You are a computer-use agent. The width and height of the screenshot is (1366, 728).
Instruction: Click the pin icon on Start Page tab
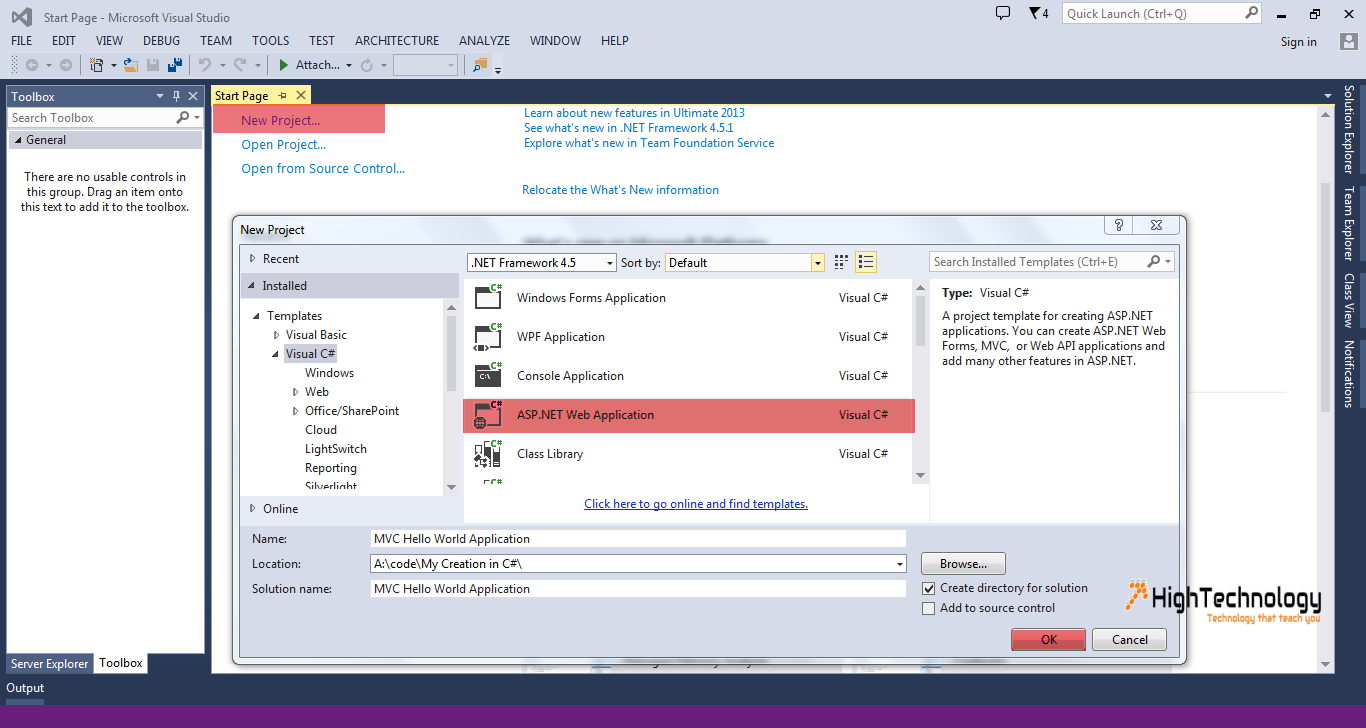click(282, 95)
